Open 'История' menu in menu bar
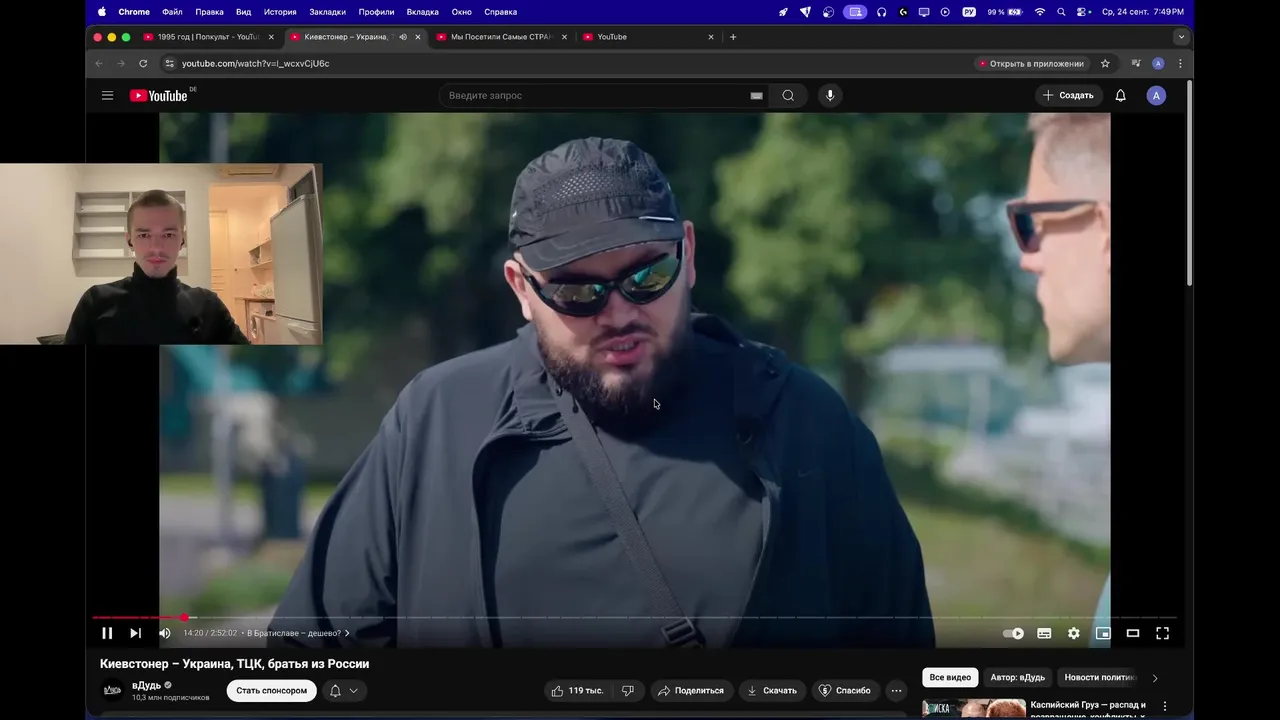The image size is (1280, 720). [280, 12]
